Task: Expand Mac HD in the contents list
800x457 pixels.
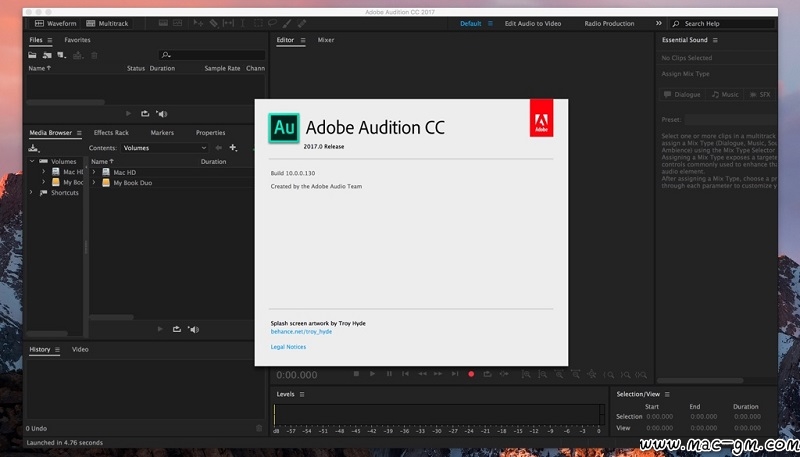Action: (x=94, y=172)
